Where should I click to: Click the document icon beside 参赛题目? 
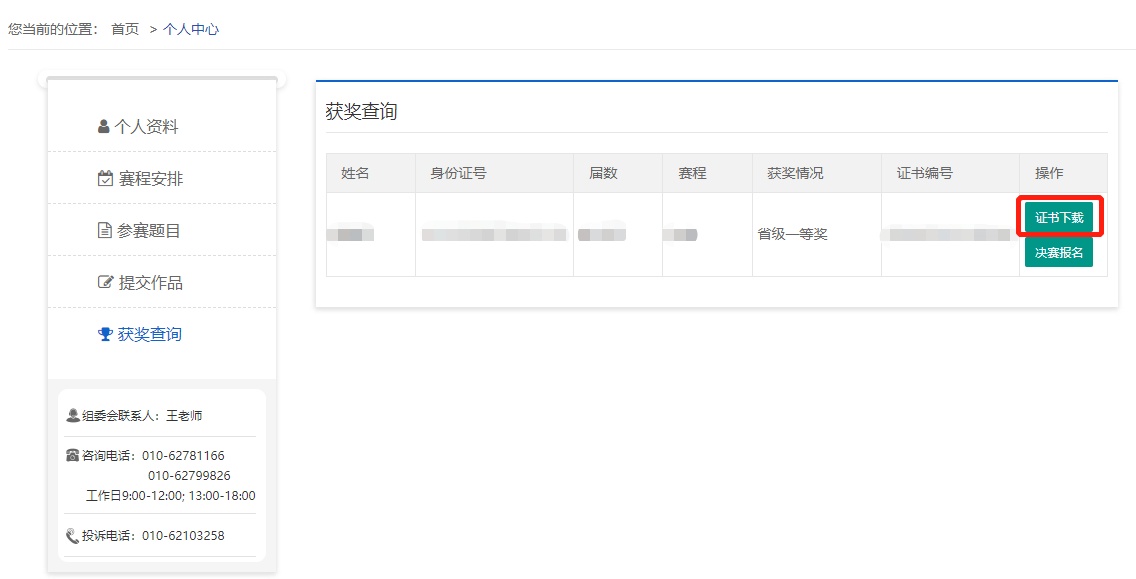[x=105, y=231]
